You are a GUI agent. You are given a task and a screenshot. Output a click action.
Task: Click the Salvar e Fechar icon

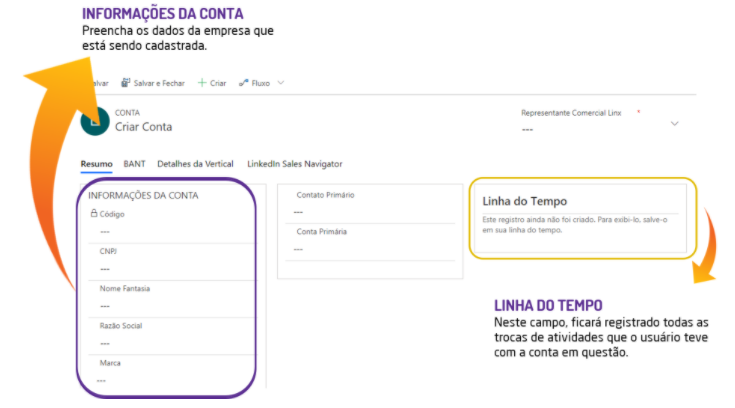tap(125, 83)
